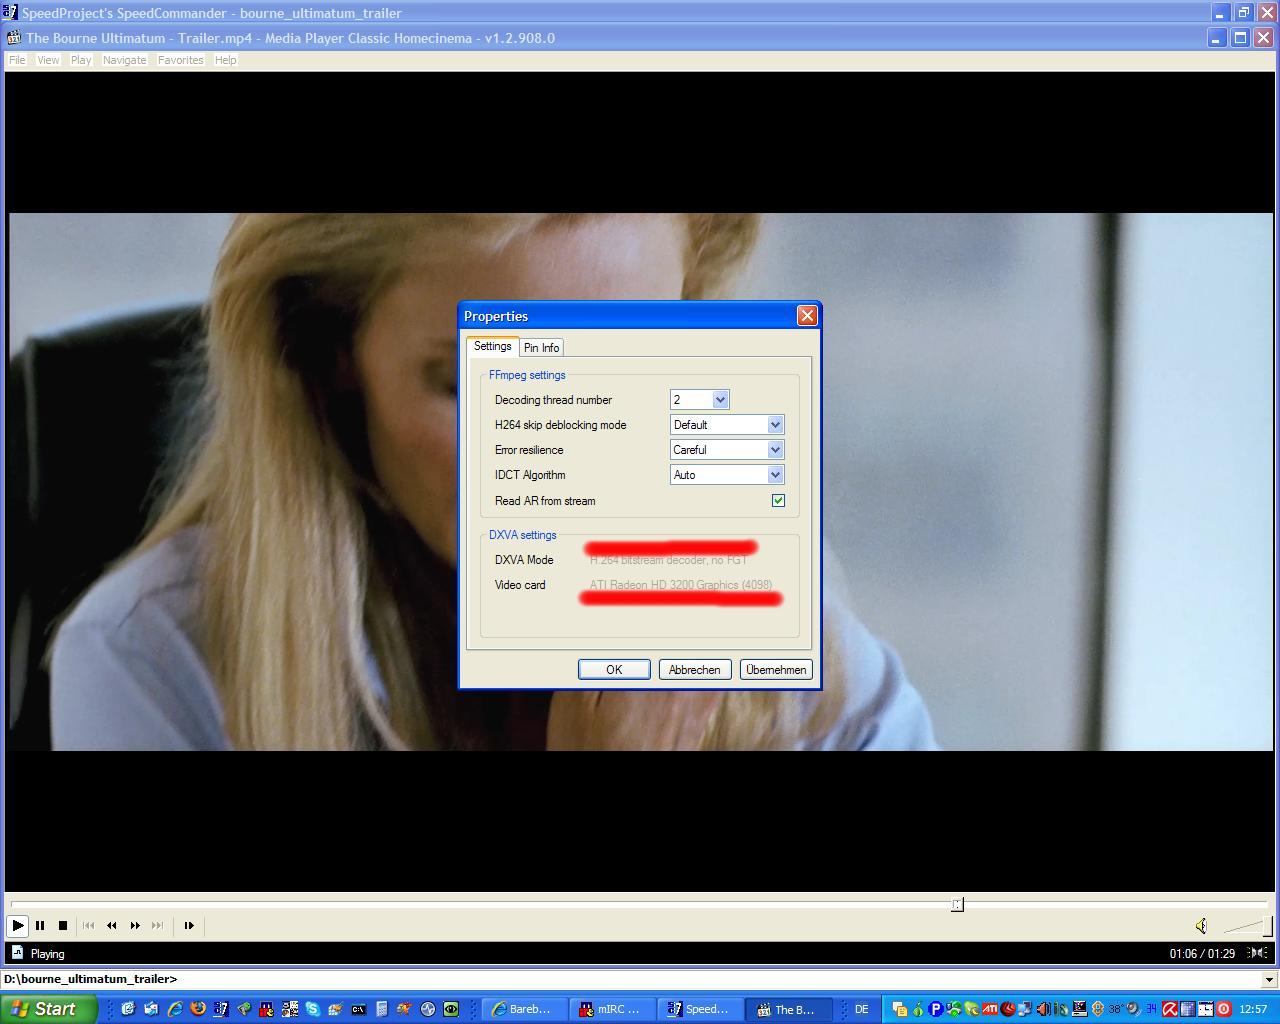Launch mIRC from quick launch
Image resolution: width=1280 pixels, height=1024 pixels.
[x=267, y=1009]
